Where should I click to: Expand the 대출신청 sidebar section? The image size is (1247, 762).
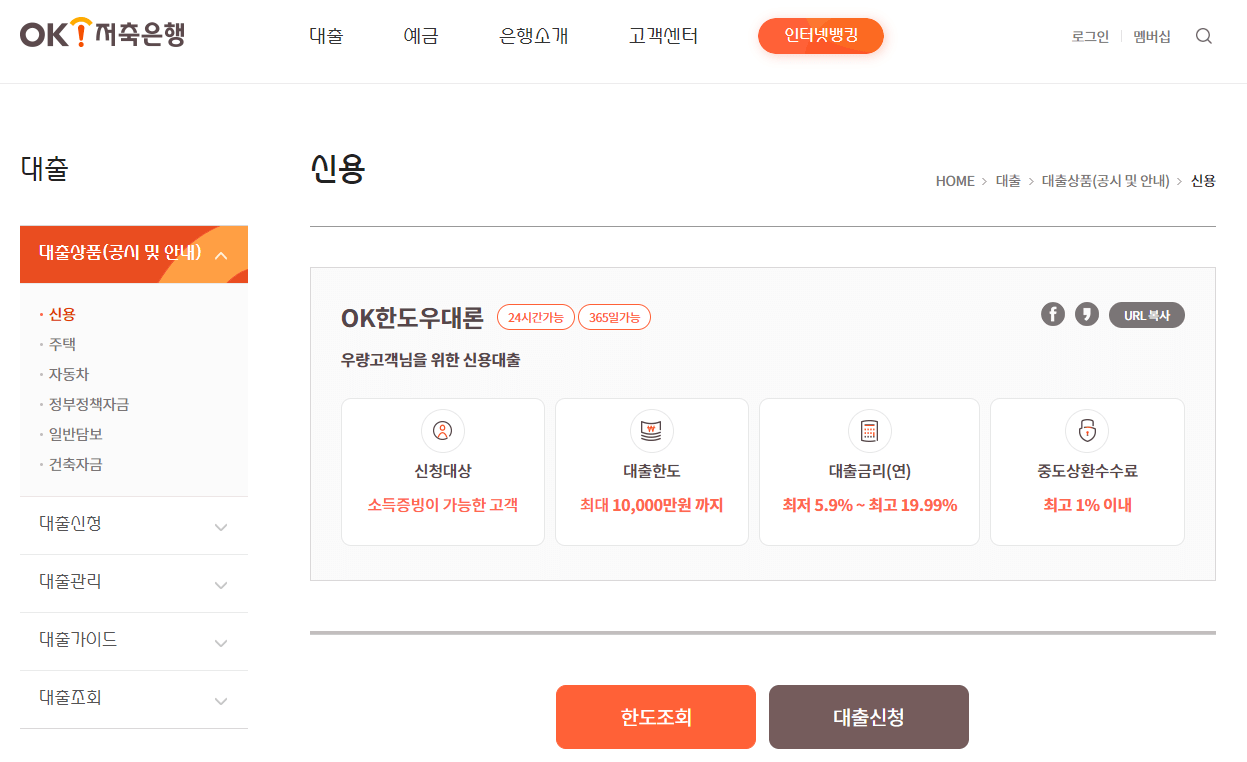[134, 525]
